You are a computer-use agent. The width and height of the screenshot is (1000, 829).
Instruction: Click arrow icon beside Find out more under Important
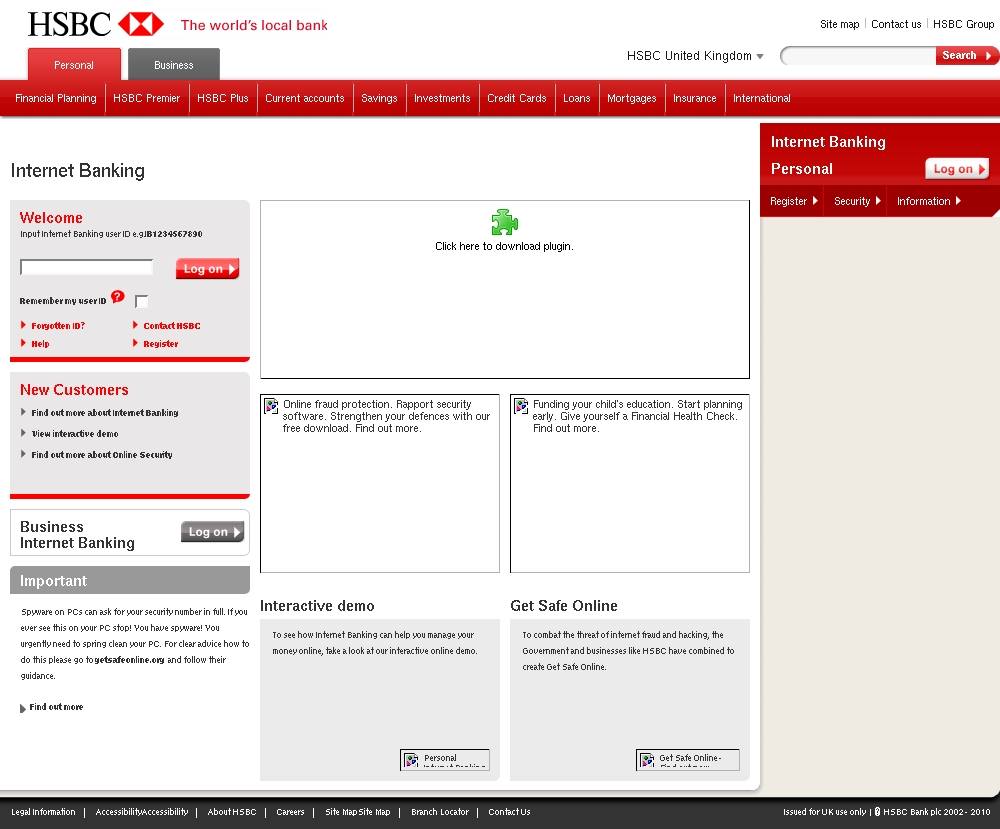click(x=23, y=708)
